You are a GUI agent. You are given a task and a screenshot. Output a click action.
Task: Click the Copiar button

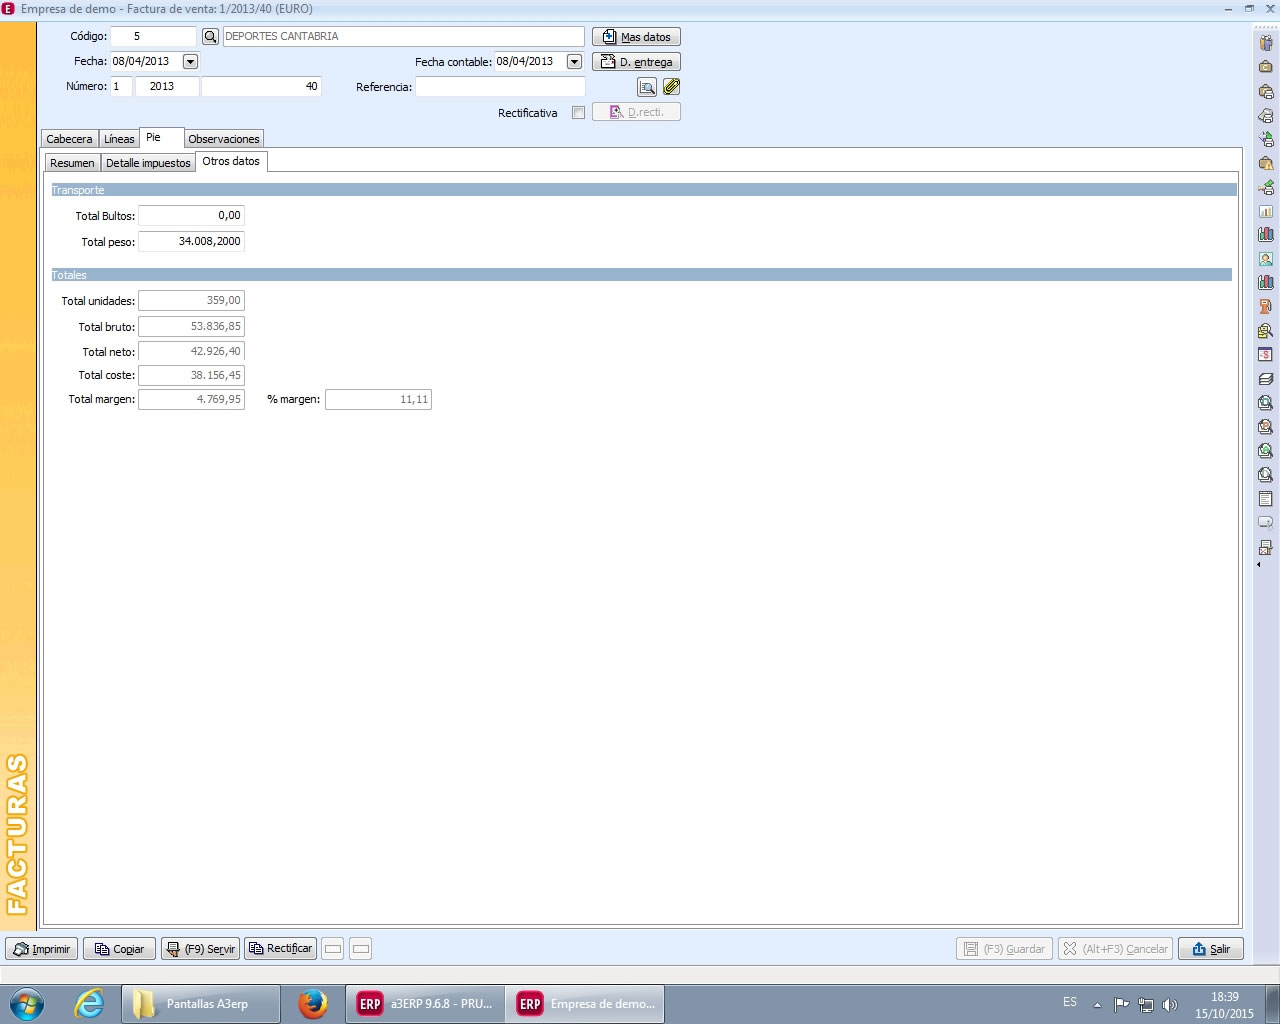(x=119, y=949)
